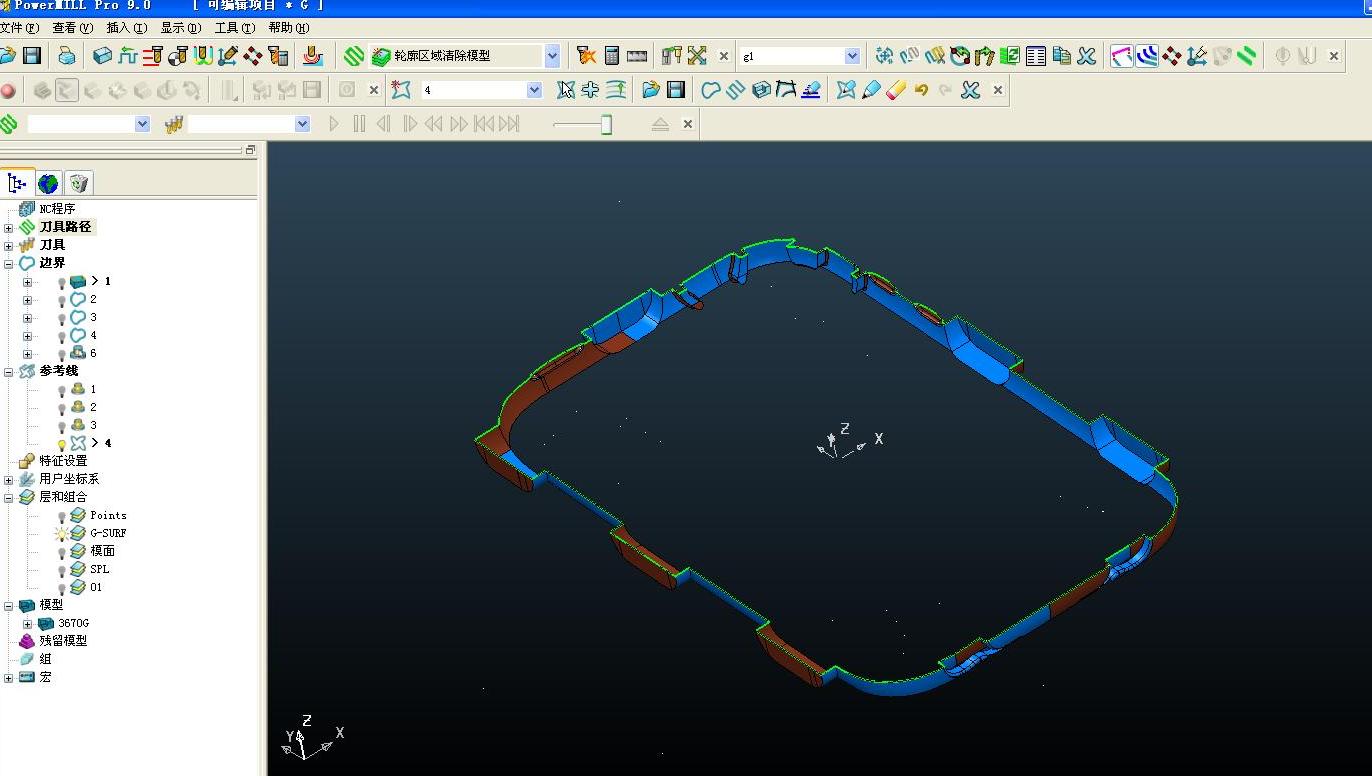Collapse the 边界 tree node
Image resolution: width=1372 pixels, height=776 pixels.
tap(9, 263)
